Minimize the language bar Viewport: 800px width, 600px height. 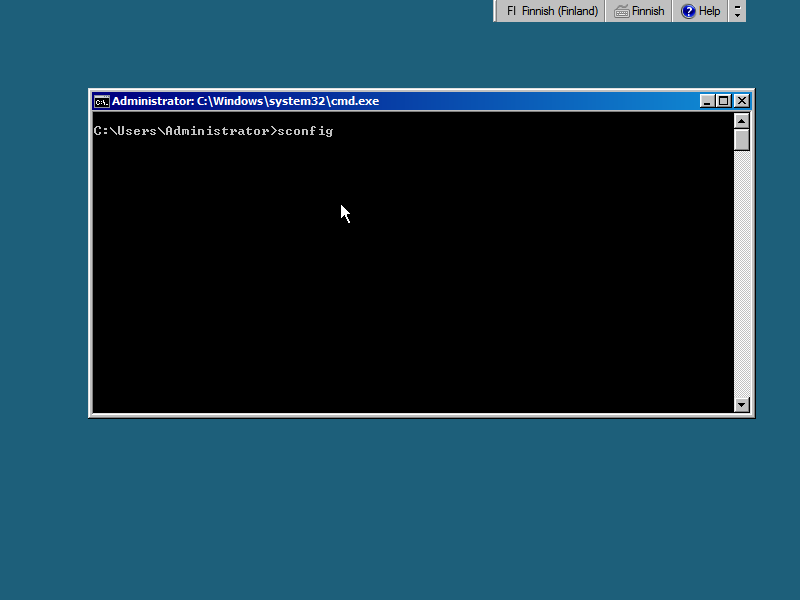(x=738, y=6)
